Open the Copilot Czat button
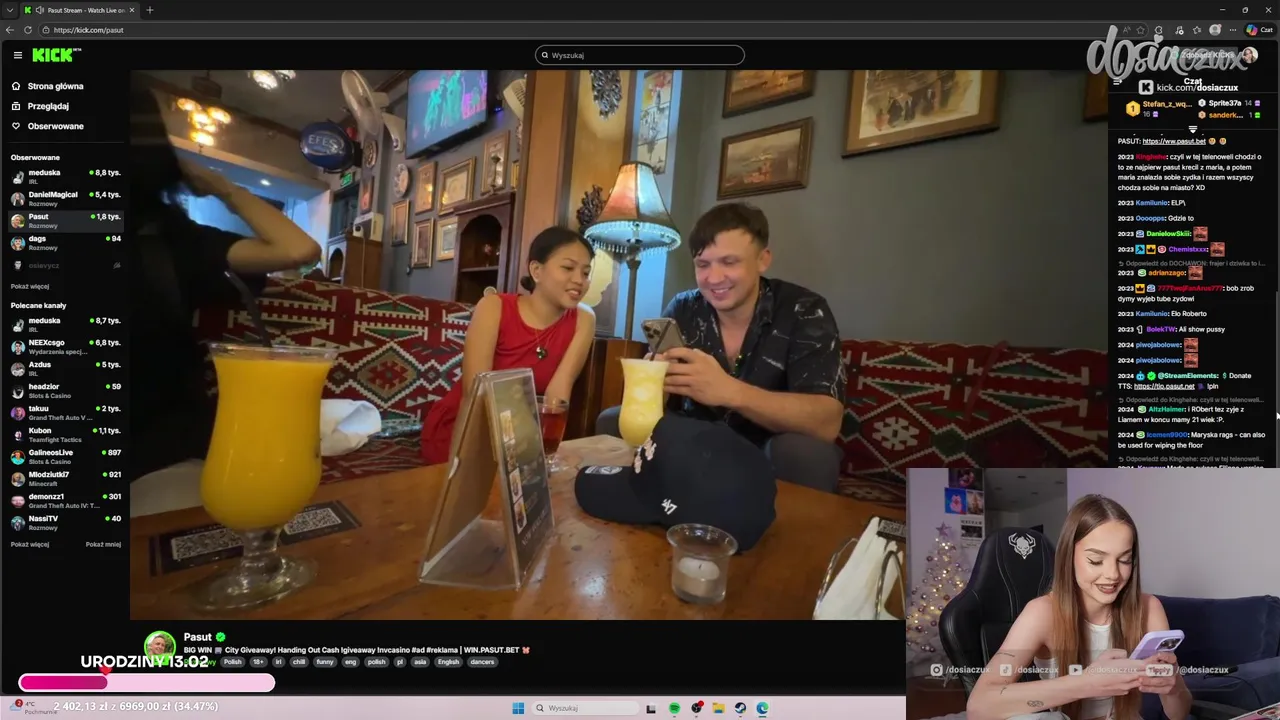The height and width of the screenshot is (720, 1280). click(x=1259, y=30)
